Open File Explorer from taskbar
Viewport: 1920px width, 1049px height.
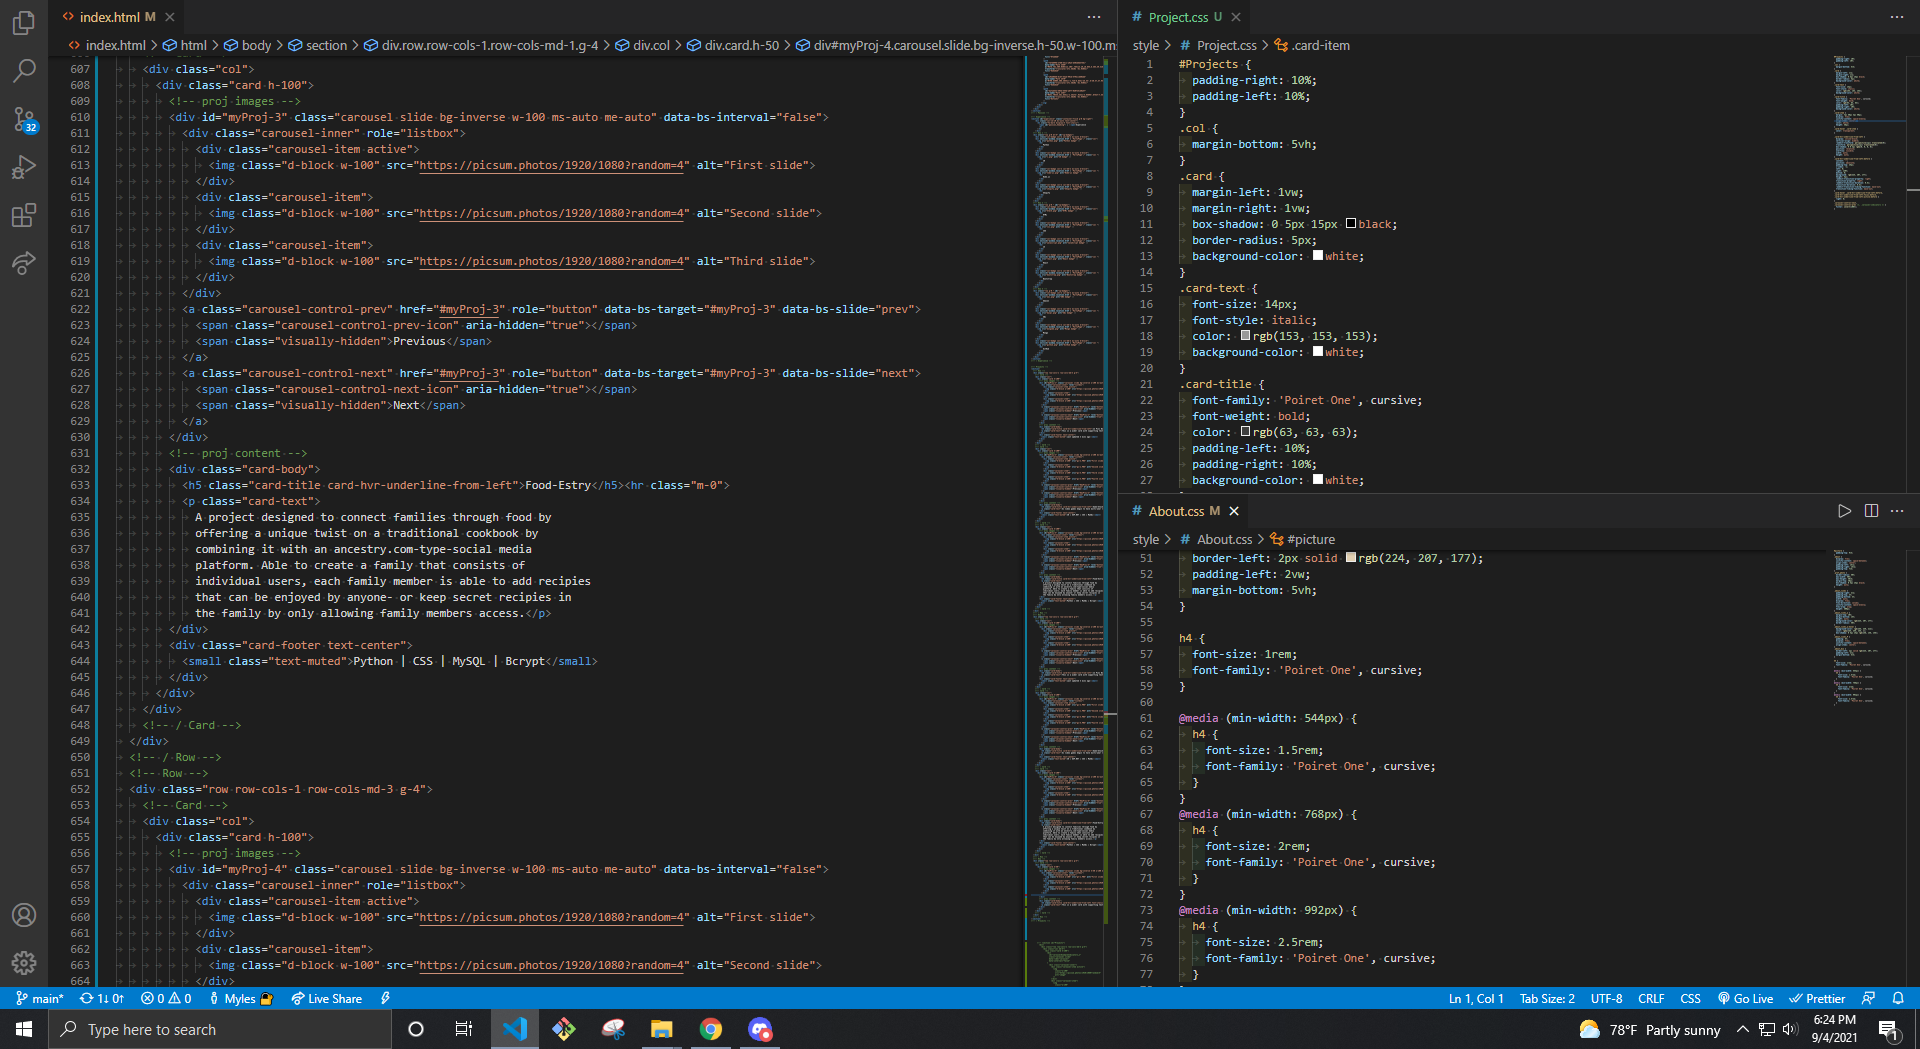(x=662, y=1029)
